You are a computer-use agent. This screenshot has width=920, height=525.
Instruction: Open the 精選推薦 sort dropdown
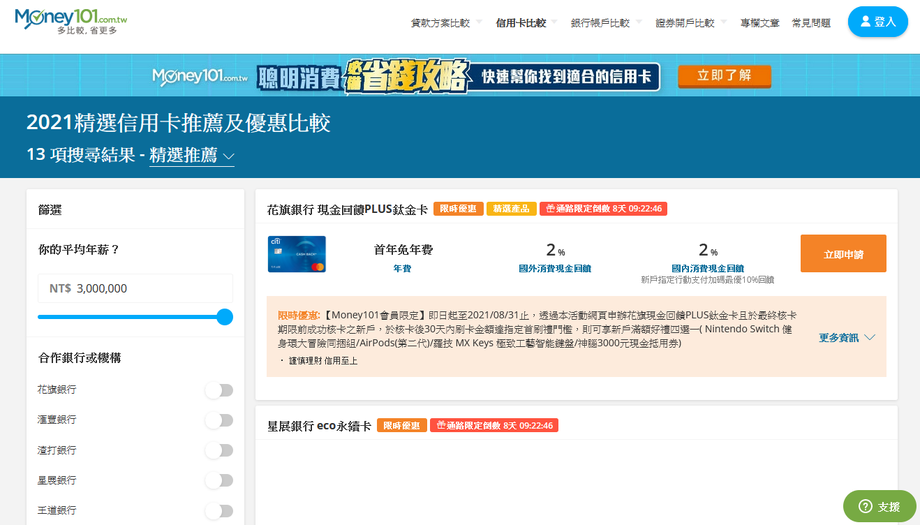[x=192, y=155]
